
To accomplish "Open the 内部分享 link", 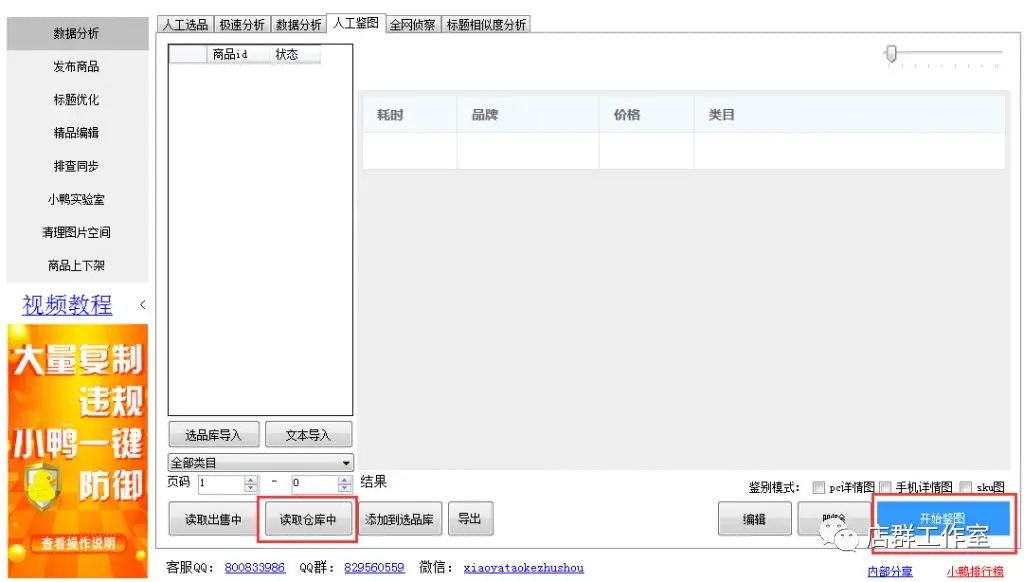I will click(889, 571).
